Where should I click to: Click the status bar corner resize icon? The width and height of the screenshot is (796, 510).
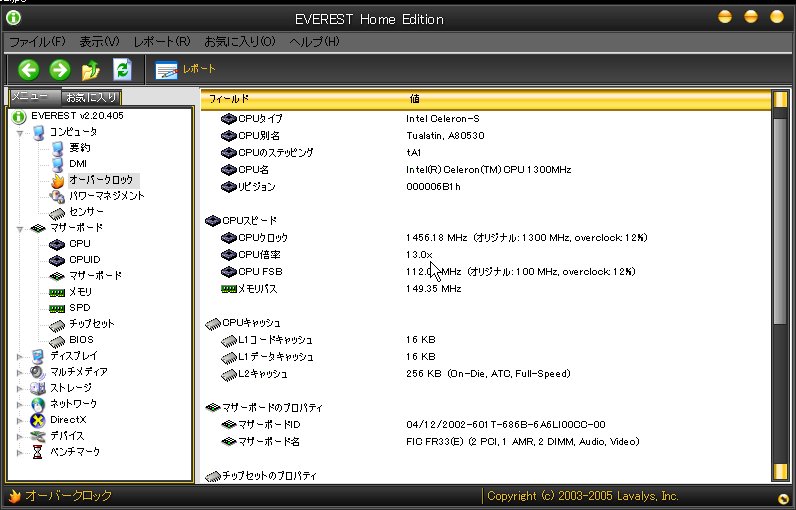(x=783, y=498)
